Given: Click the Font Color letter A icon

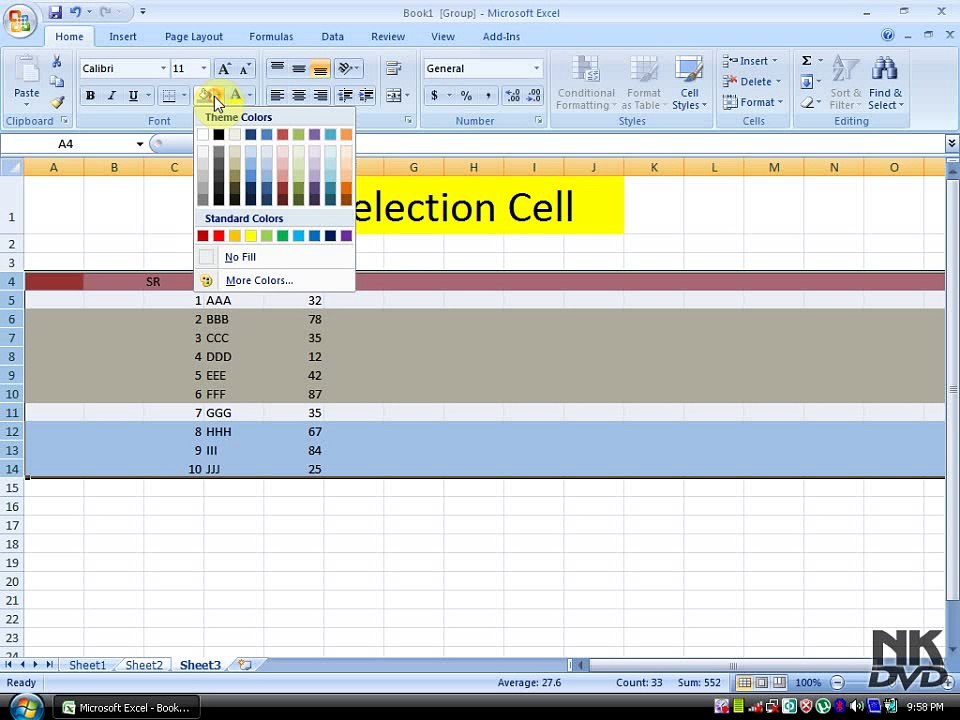Looking at the screenshot, I should [x=235, y=95].
